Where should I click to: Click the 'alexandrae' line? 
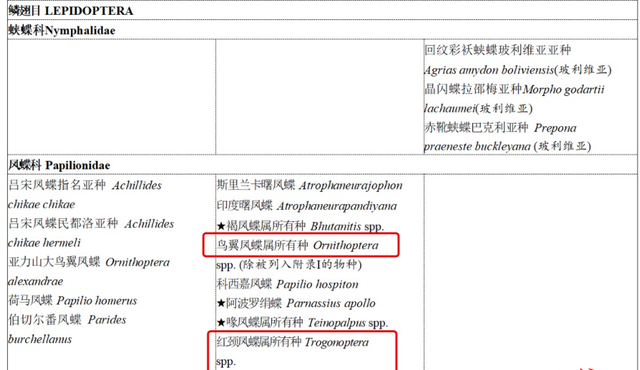(36, 281)
